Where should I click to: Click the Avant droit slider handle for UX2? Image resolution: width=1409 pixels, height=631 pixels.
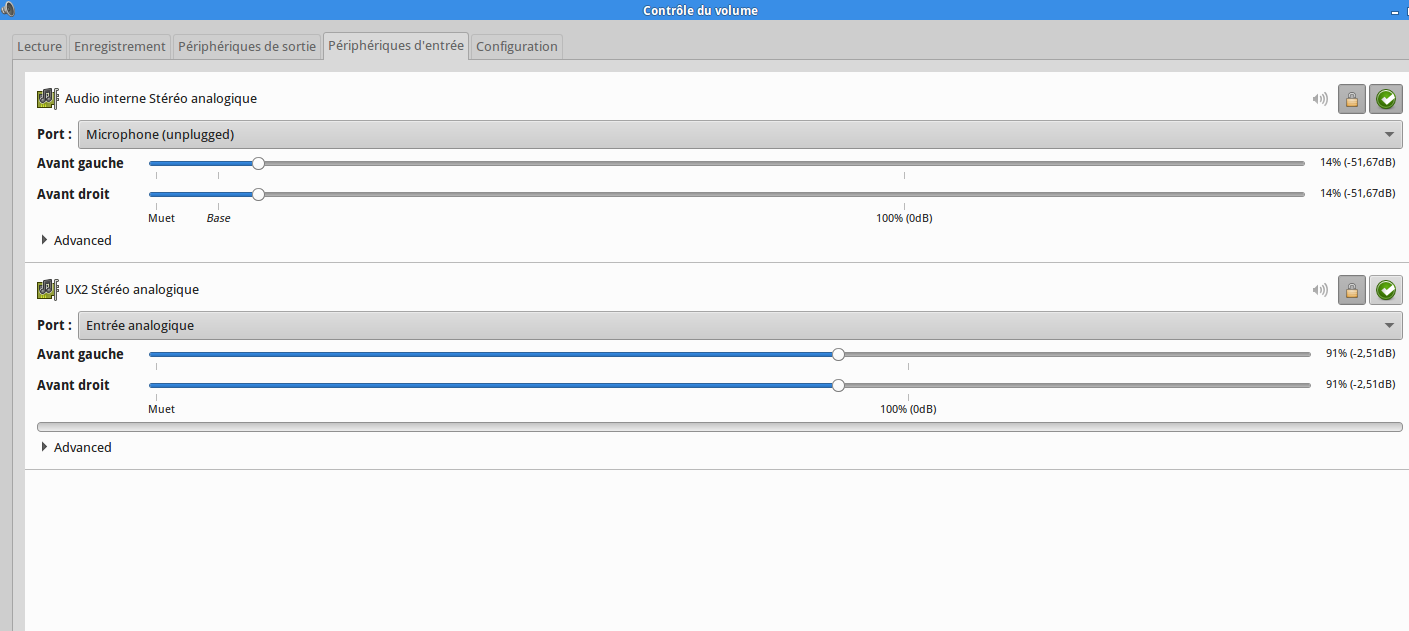pos(838,385)
